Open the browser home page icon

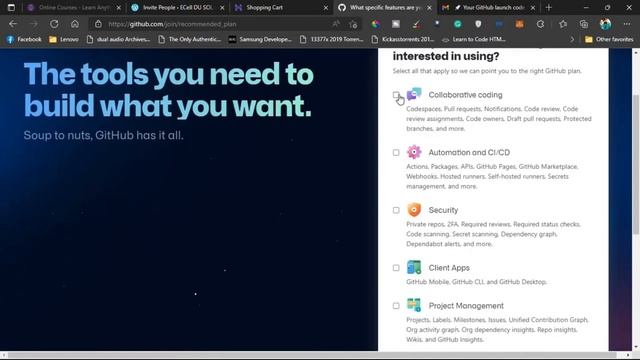point(75,24)
